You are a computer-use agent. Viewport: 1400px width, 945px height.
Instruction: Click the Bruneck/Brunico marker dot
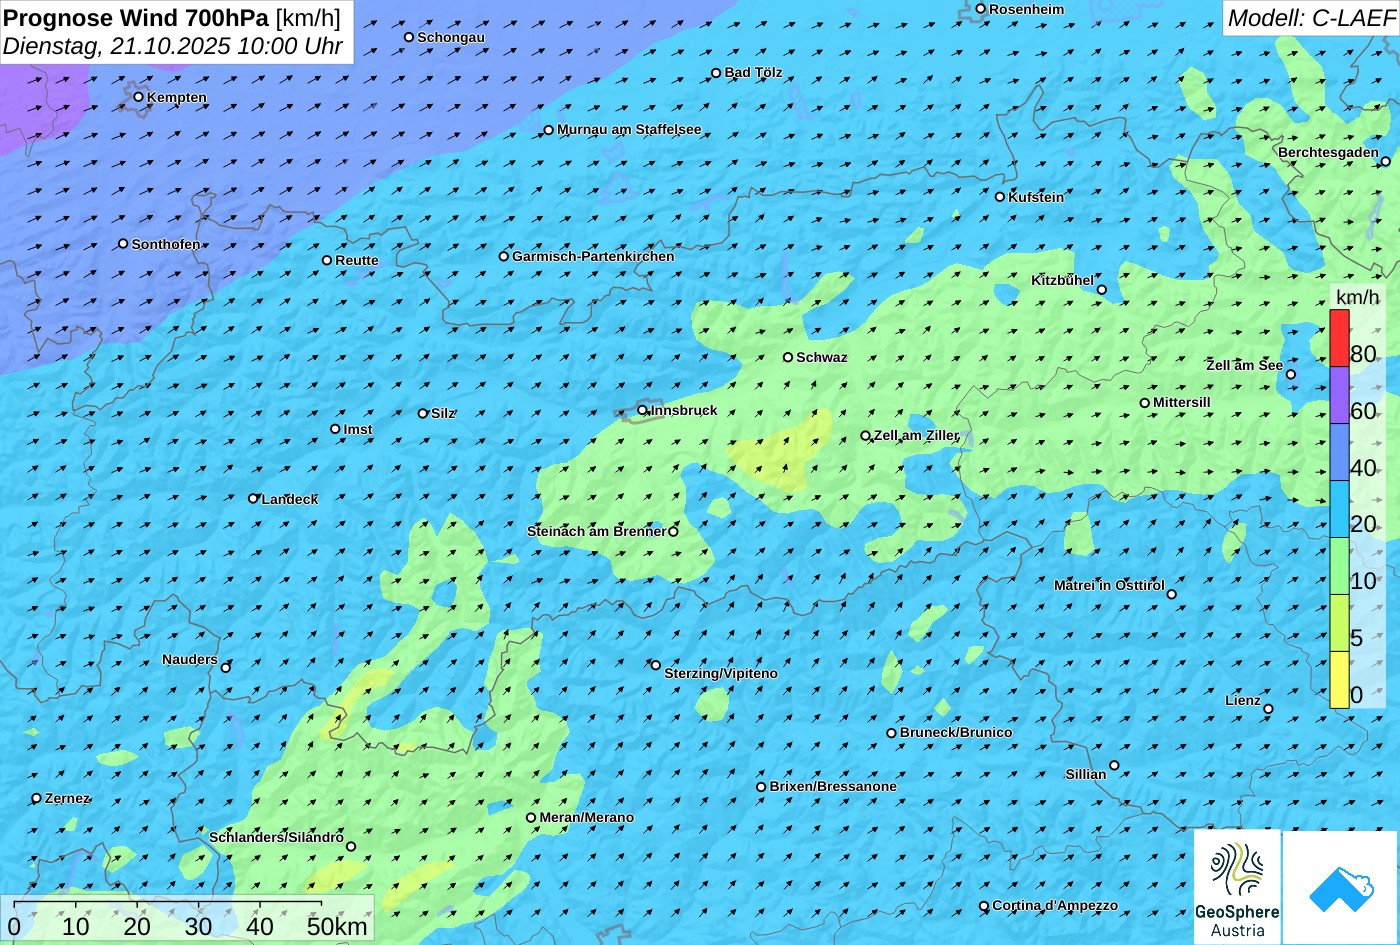(x=891, y=733)
